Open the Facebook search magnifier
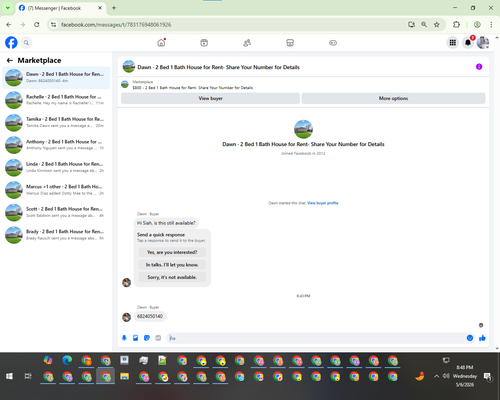The height and width of the screenshot is (400, 500). pos(26,43)
